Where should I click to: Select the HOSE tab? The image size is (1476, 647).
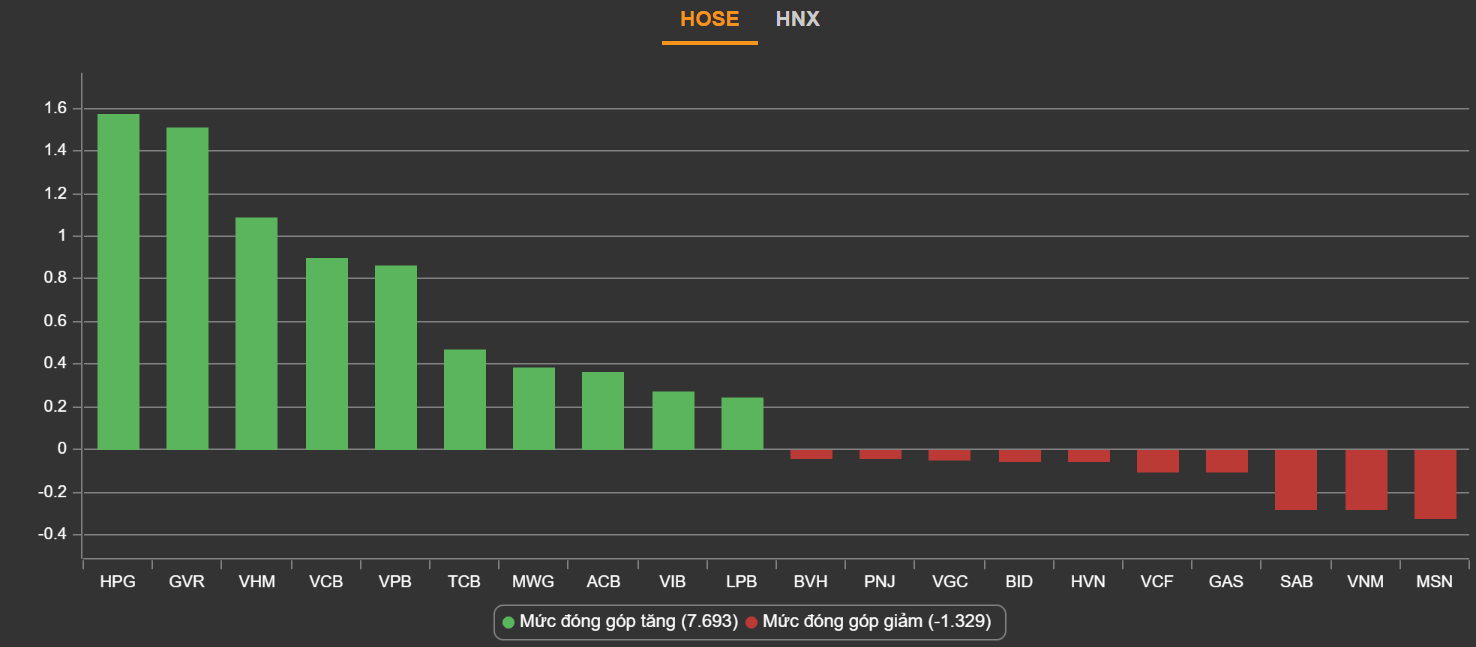pos(709,19)
